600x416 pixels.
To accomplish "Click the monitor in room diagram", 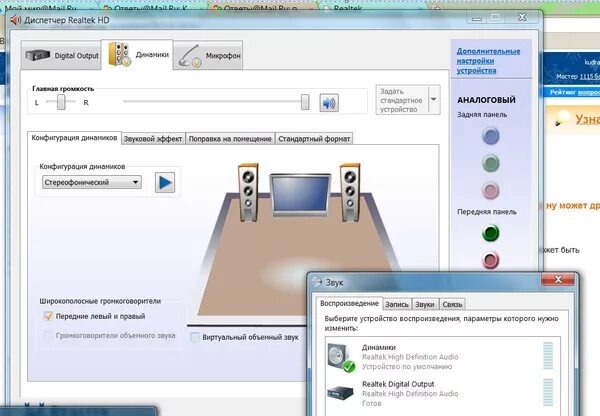I will [300, 195].
